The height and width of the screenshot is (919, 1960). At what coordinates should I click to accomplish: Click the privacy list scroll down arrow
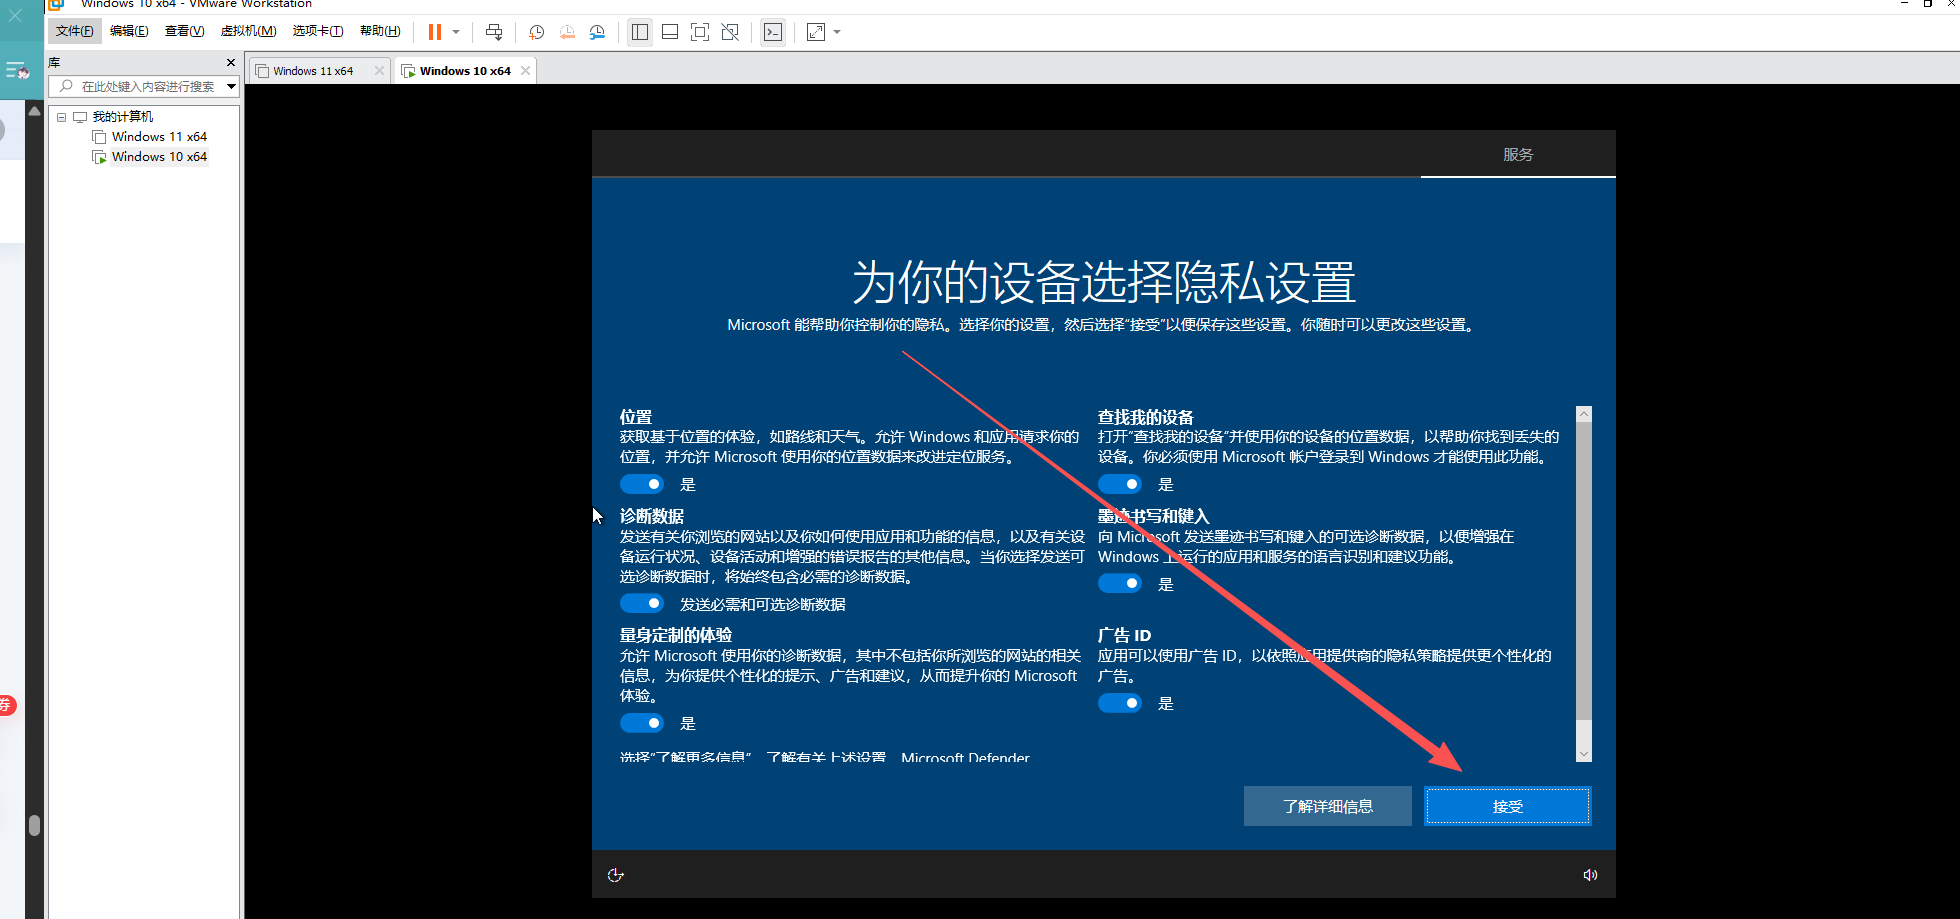click(1584, 753)
